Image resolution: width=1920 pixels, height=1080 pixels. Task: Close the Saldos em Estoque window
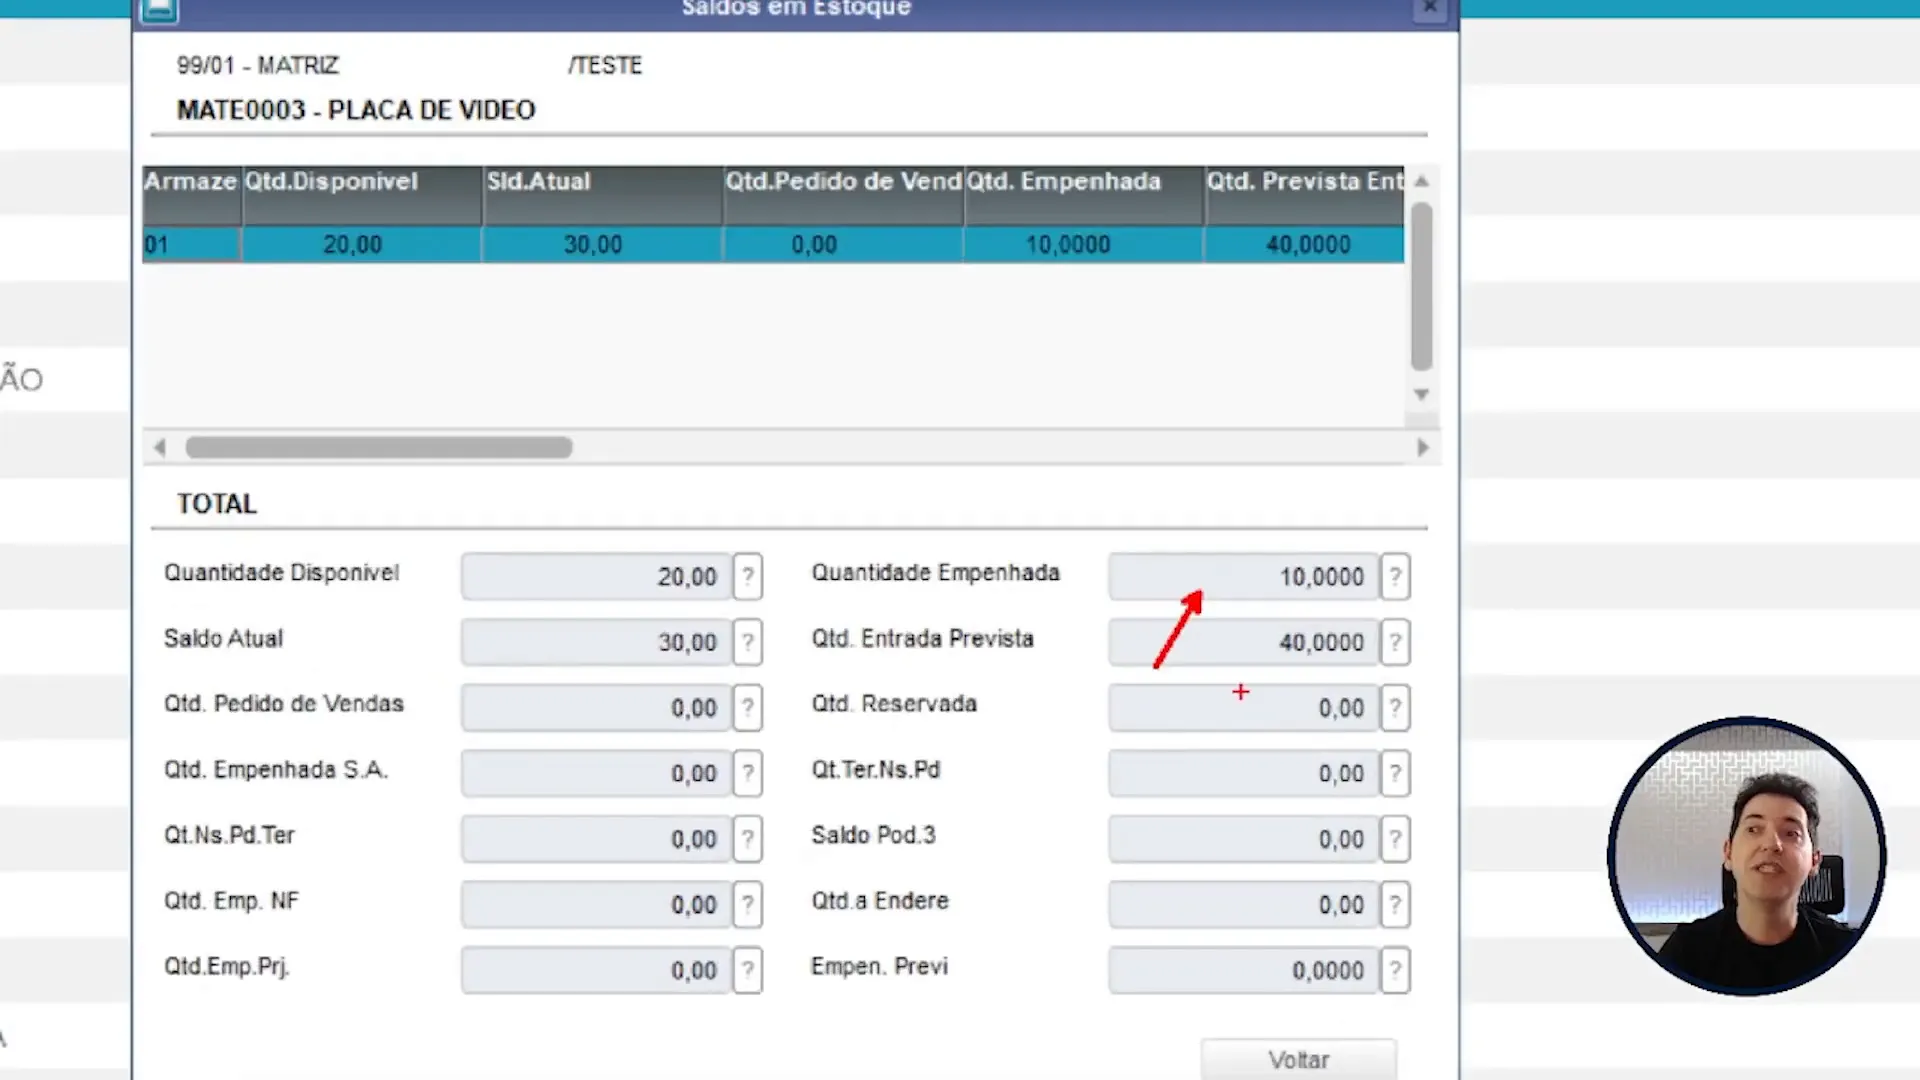pyautogui.click(x=1430, y=8)
